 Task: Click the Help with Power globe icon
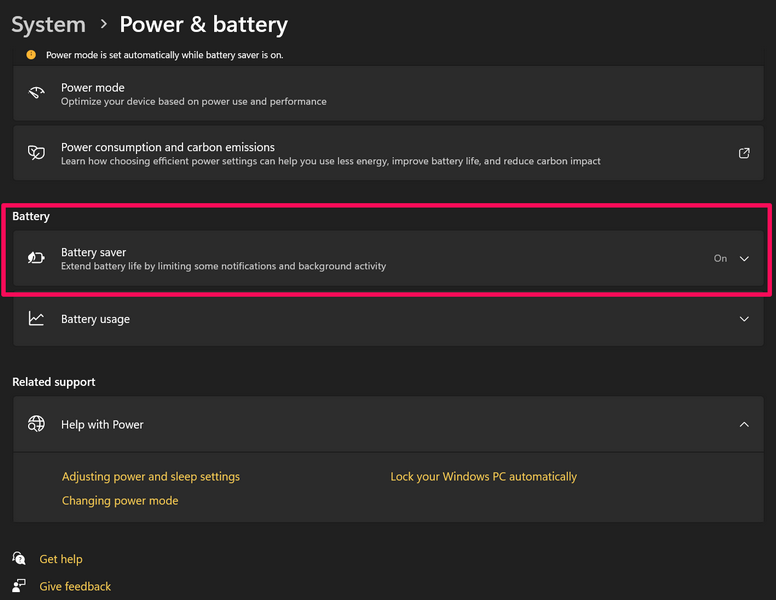[36, 424]
